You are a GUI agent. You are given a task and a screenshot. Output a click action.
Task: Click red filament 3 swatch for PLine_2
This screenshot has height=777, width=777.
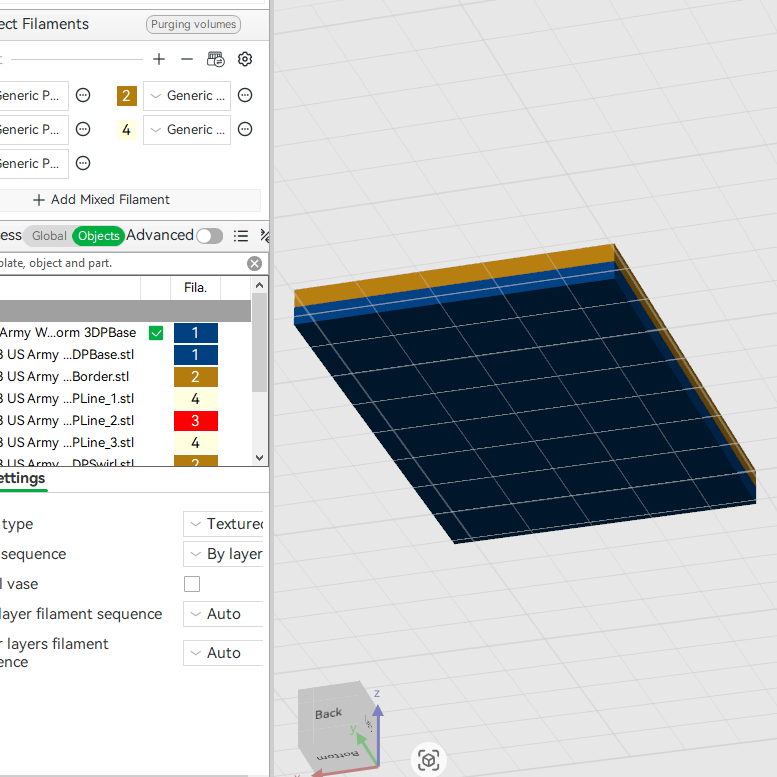point(196,421)
